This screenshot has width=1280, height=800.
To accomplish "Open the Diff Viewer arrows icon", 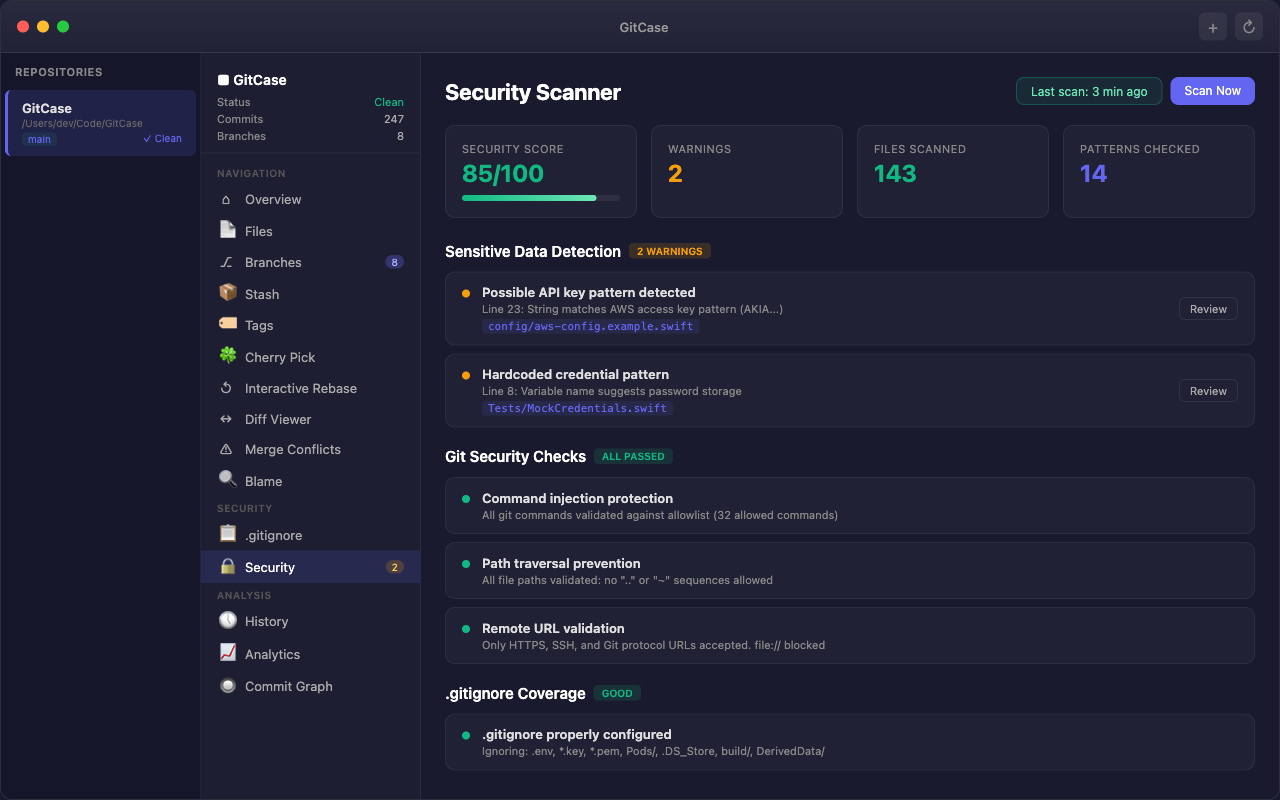I will pos(228,419).
